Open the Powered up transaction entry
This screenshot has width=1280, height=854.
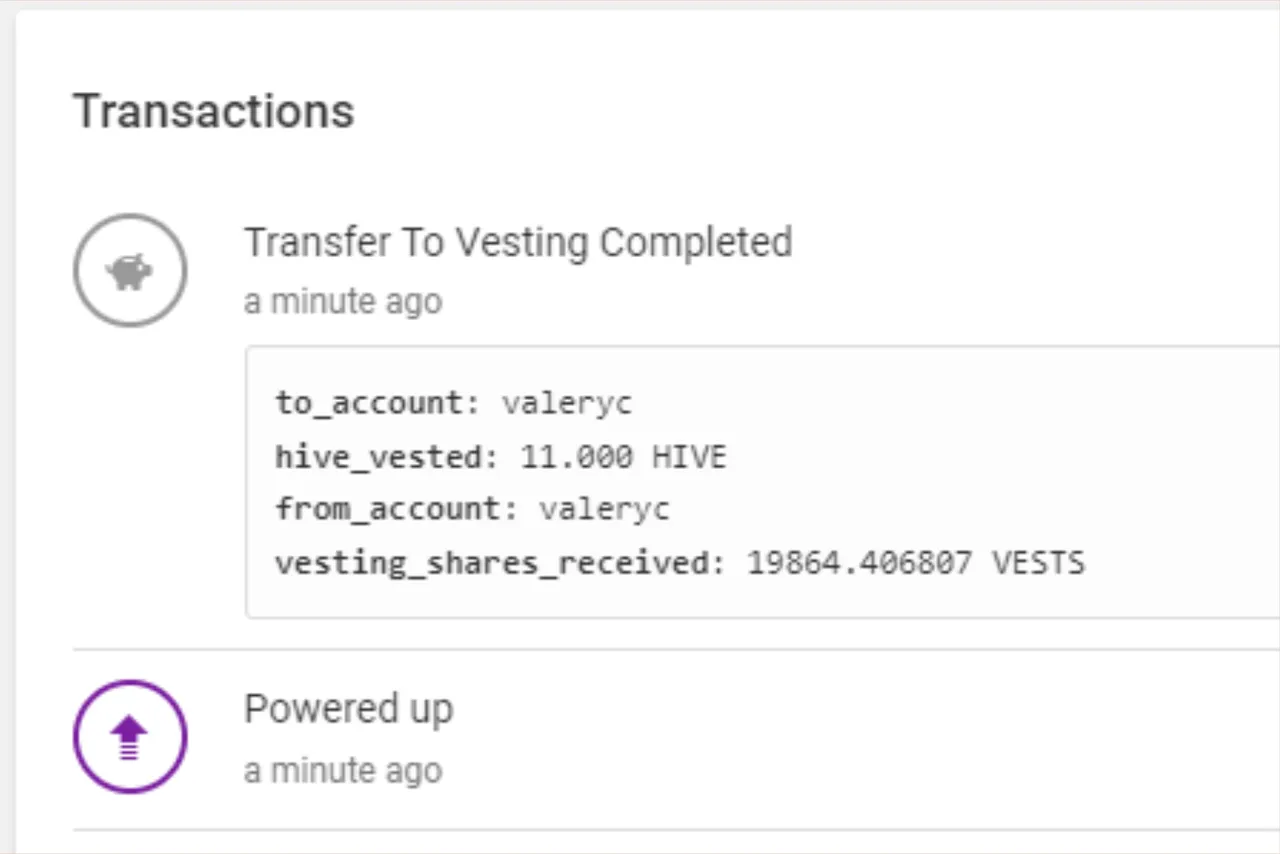click(x=348, y=709)
